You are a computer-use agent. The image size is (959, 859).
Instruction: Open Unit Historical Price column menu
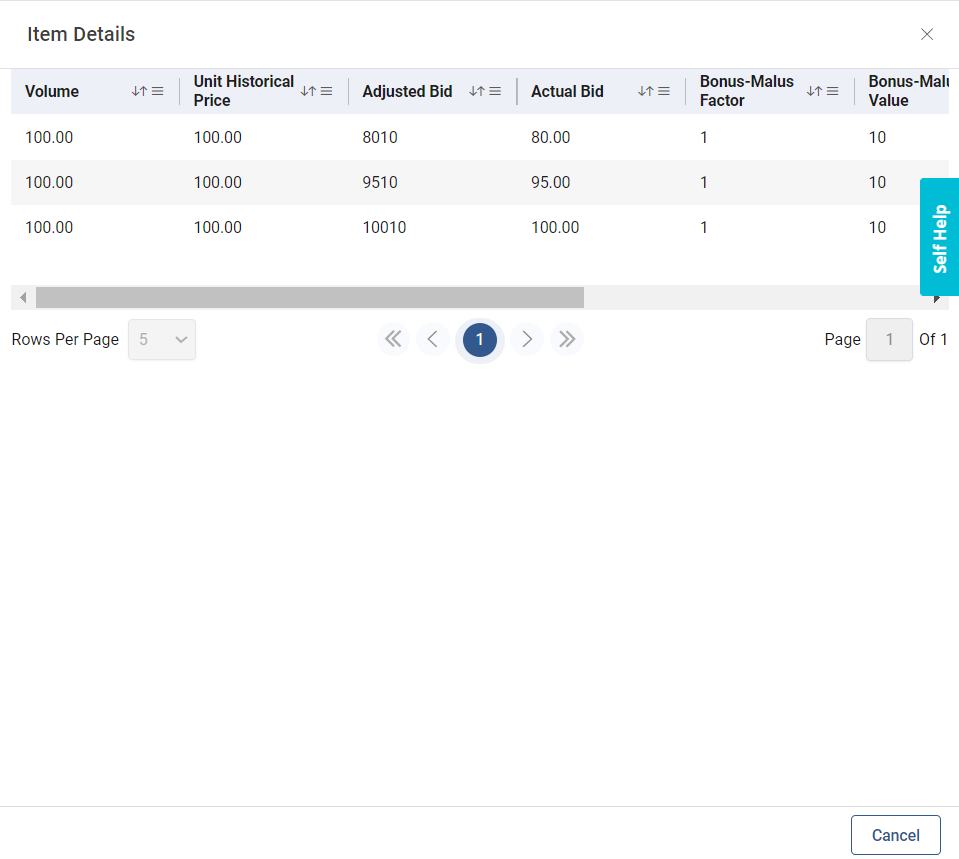pos(327,91)
